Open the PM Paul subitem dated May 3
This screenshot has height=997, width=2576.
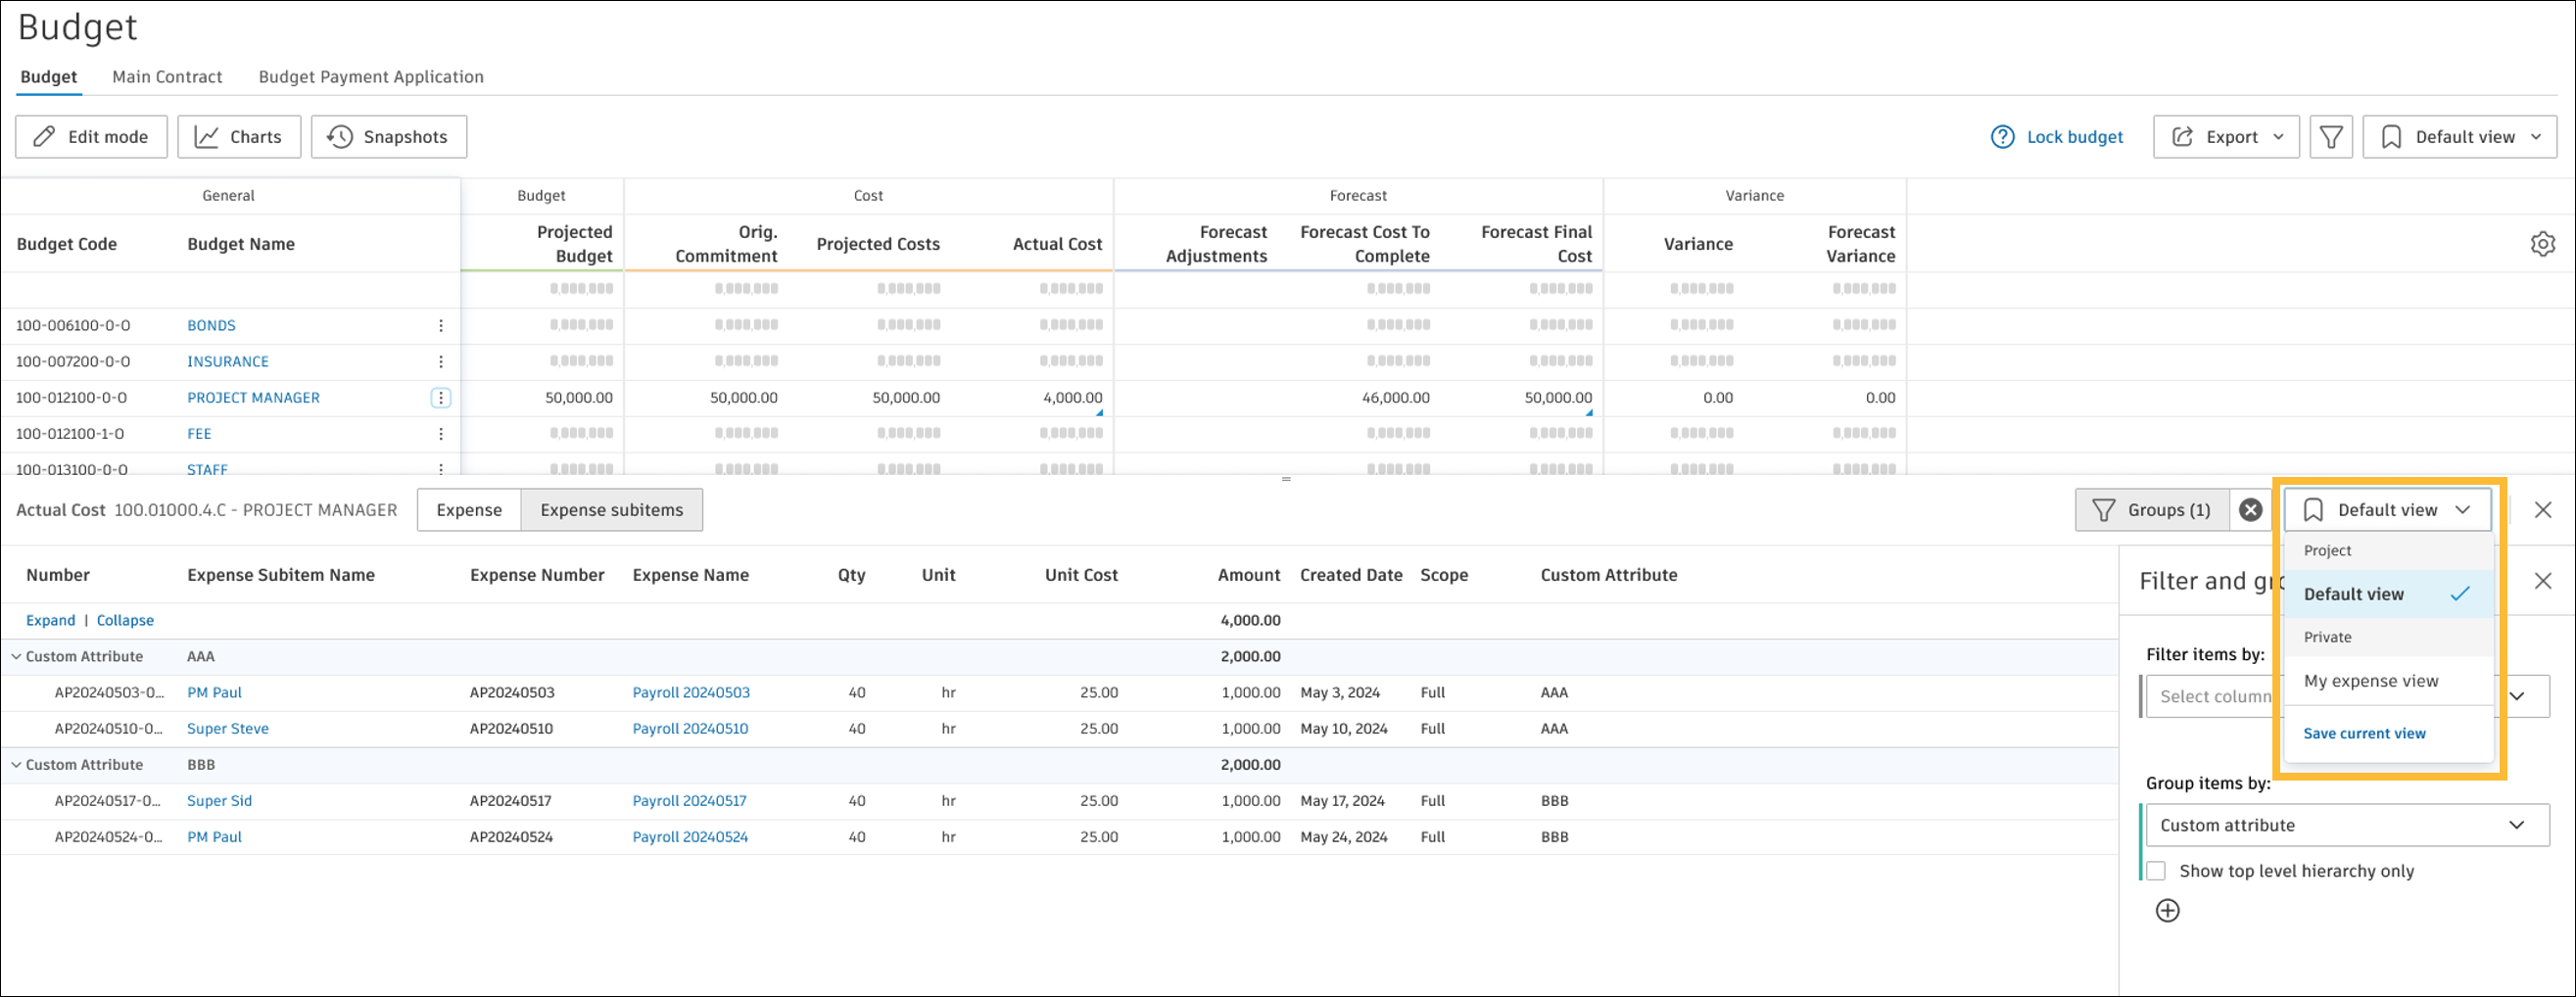pyautogui.click(x=214, y=693)
